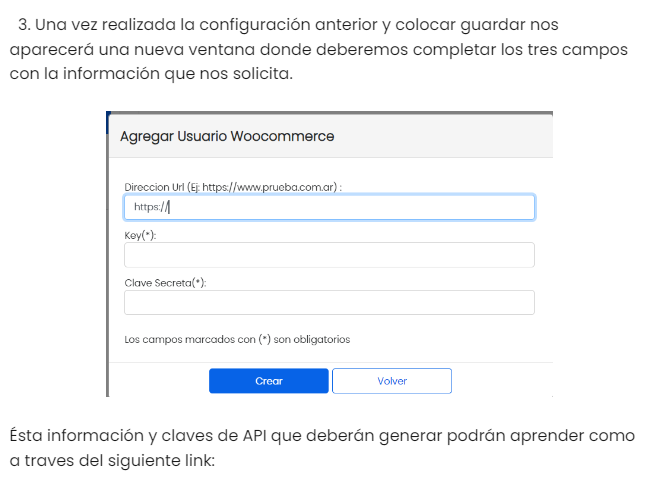The image size is (663, 483).
Task: Click the Volver button
Action: pos(392,381)
